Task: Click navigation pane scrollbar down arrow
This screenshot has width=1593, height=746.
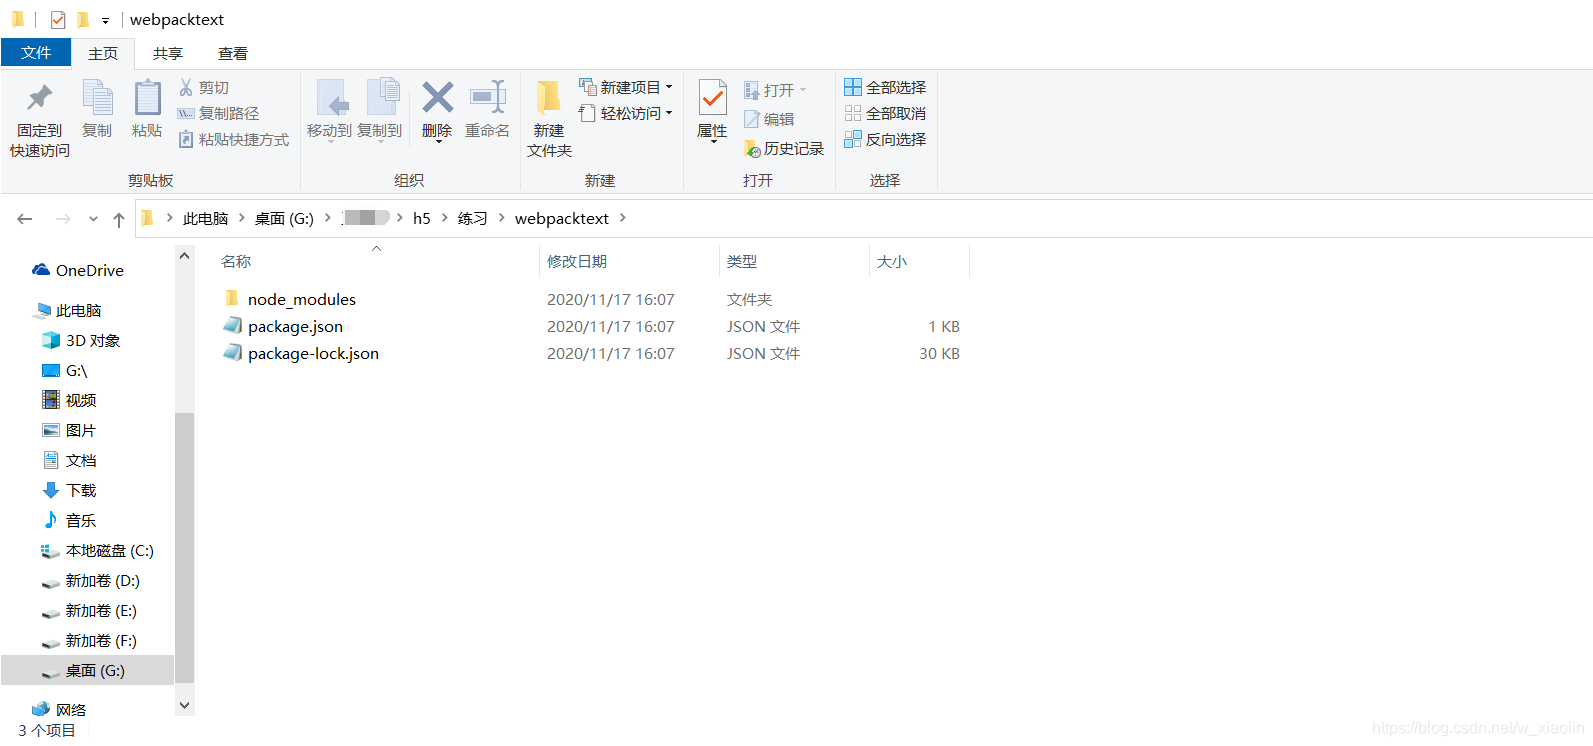Action: (184, 705)
